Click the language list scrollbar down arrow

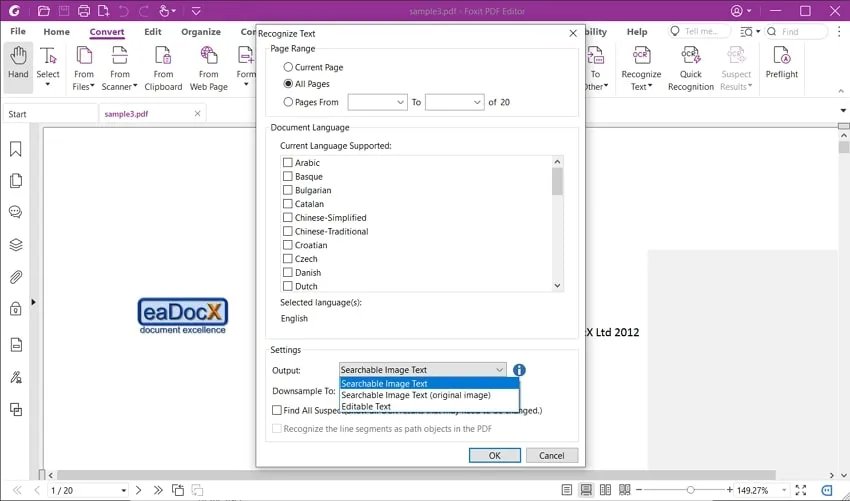point(557,286)
